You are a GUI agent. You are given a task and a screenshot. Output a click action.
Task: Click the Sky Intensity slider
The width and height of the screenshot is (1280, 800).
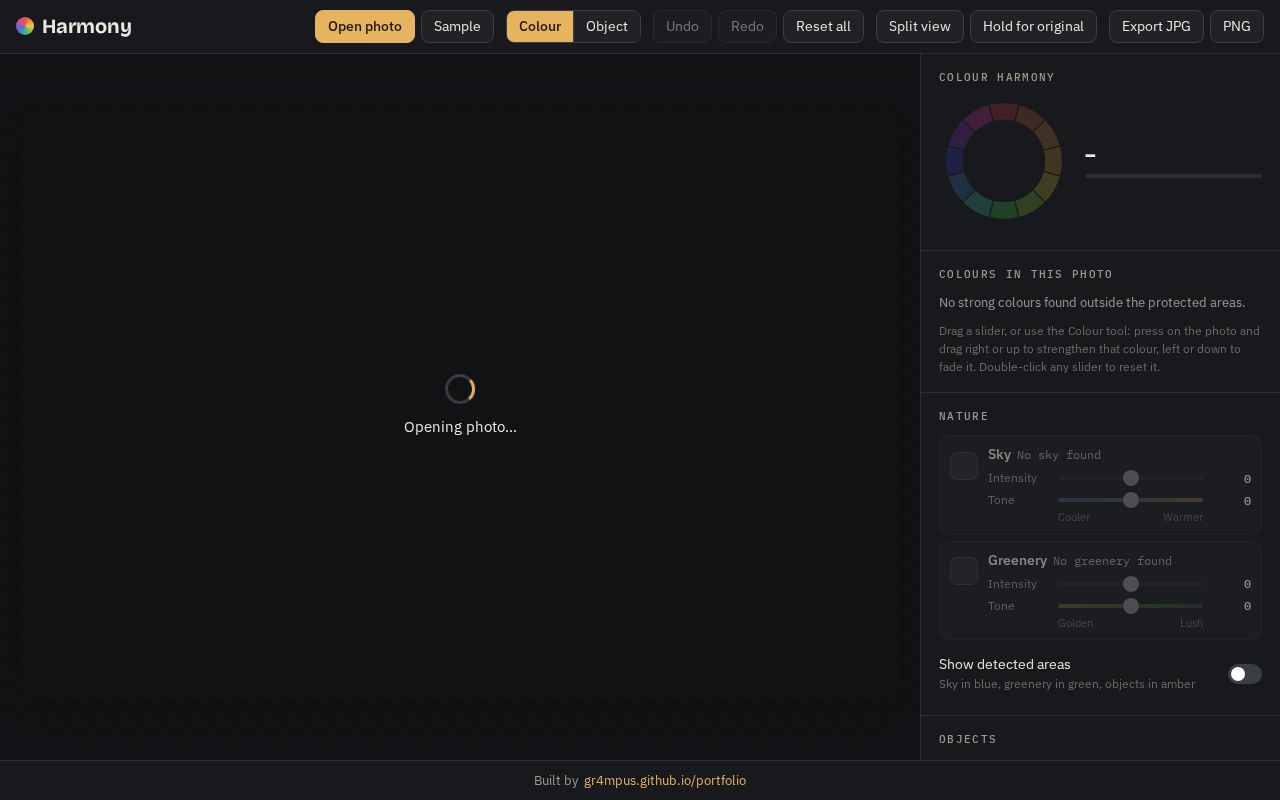[x=1130, y=478]
